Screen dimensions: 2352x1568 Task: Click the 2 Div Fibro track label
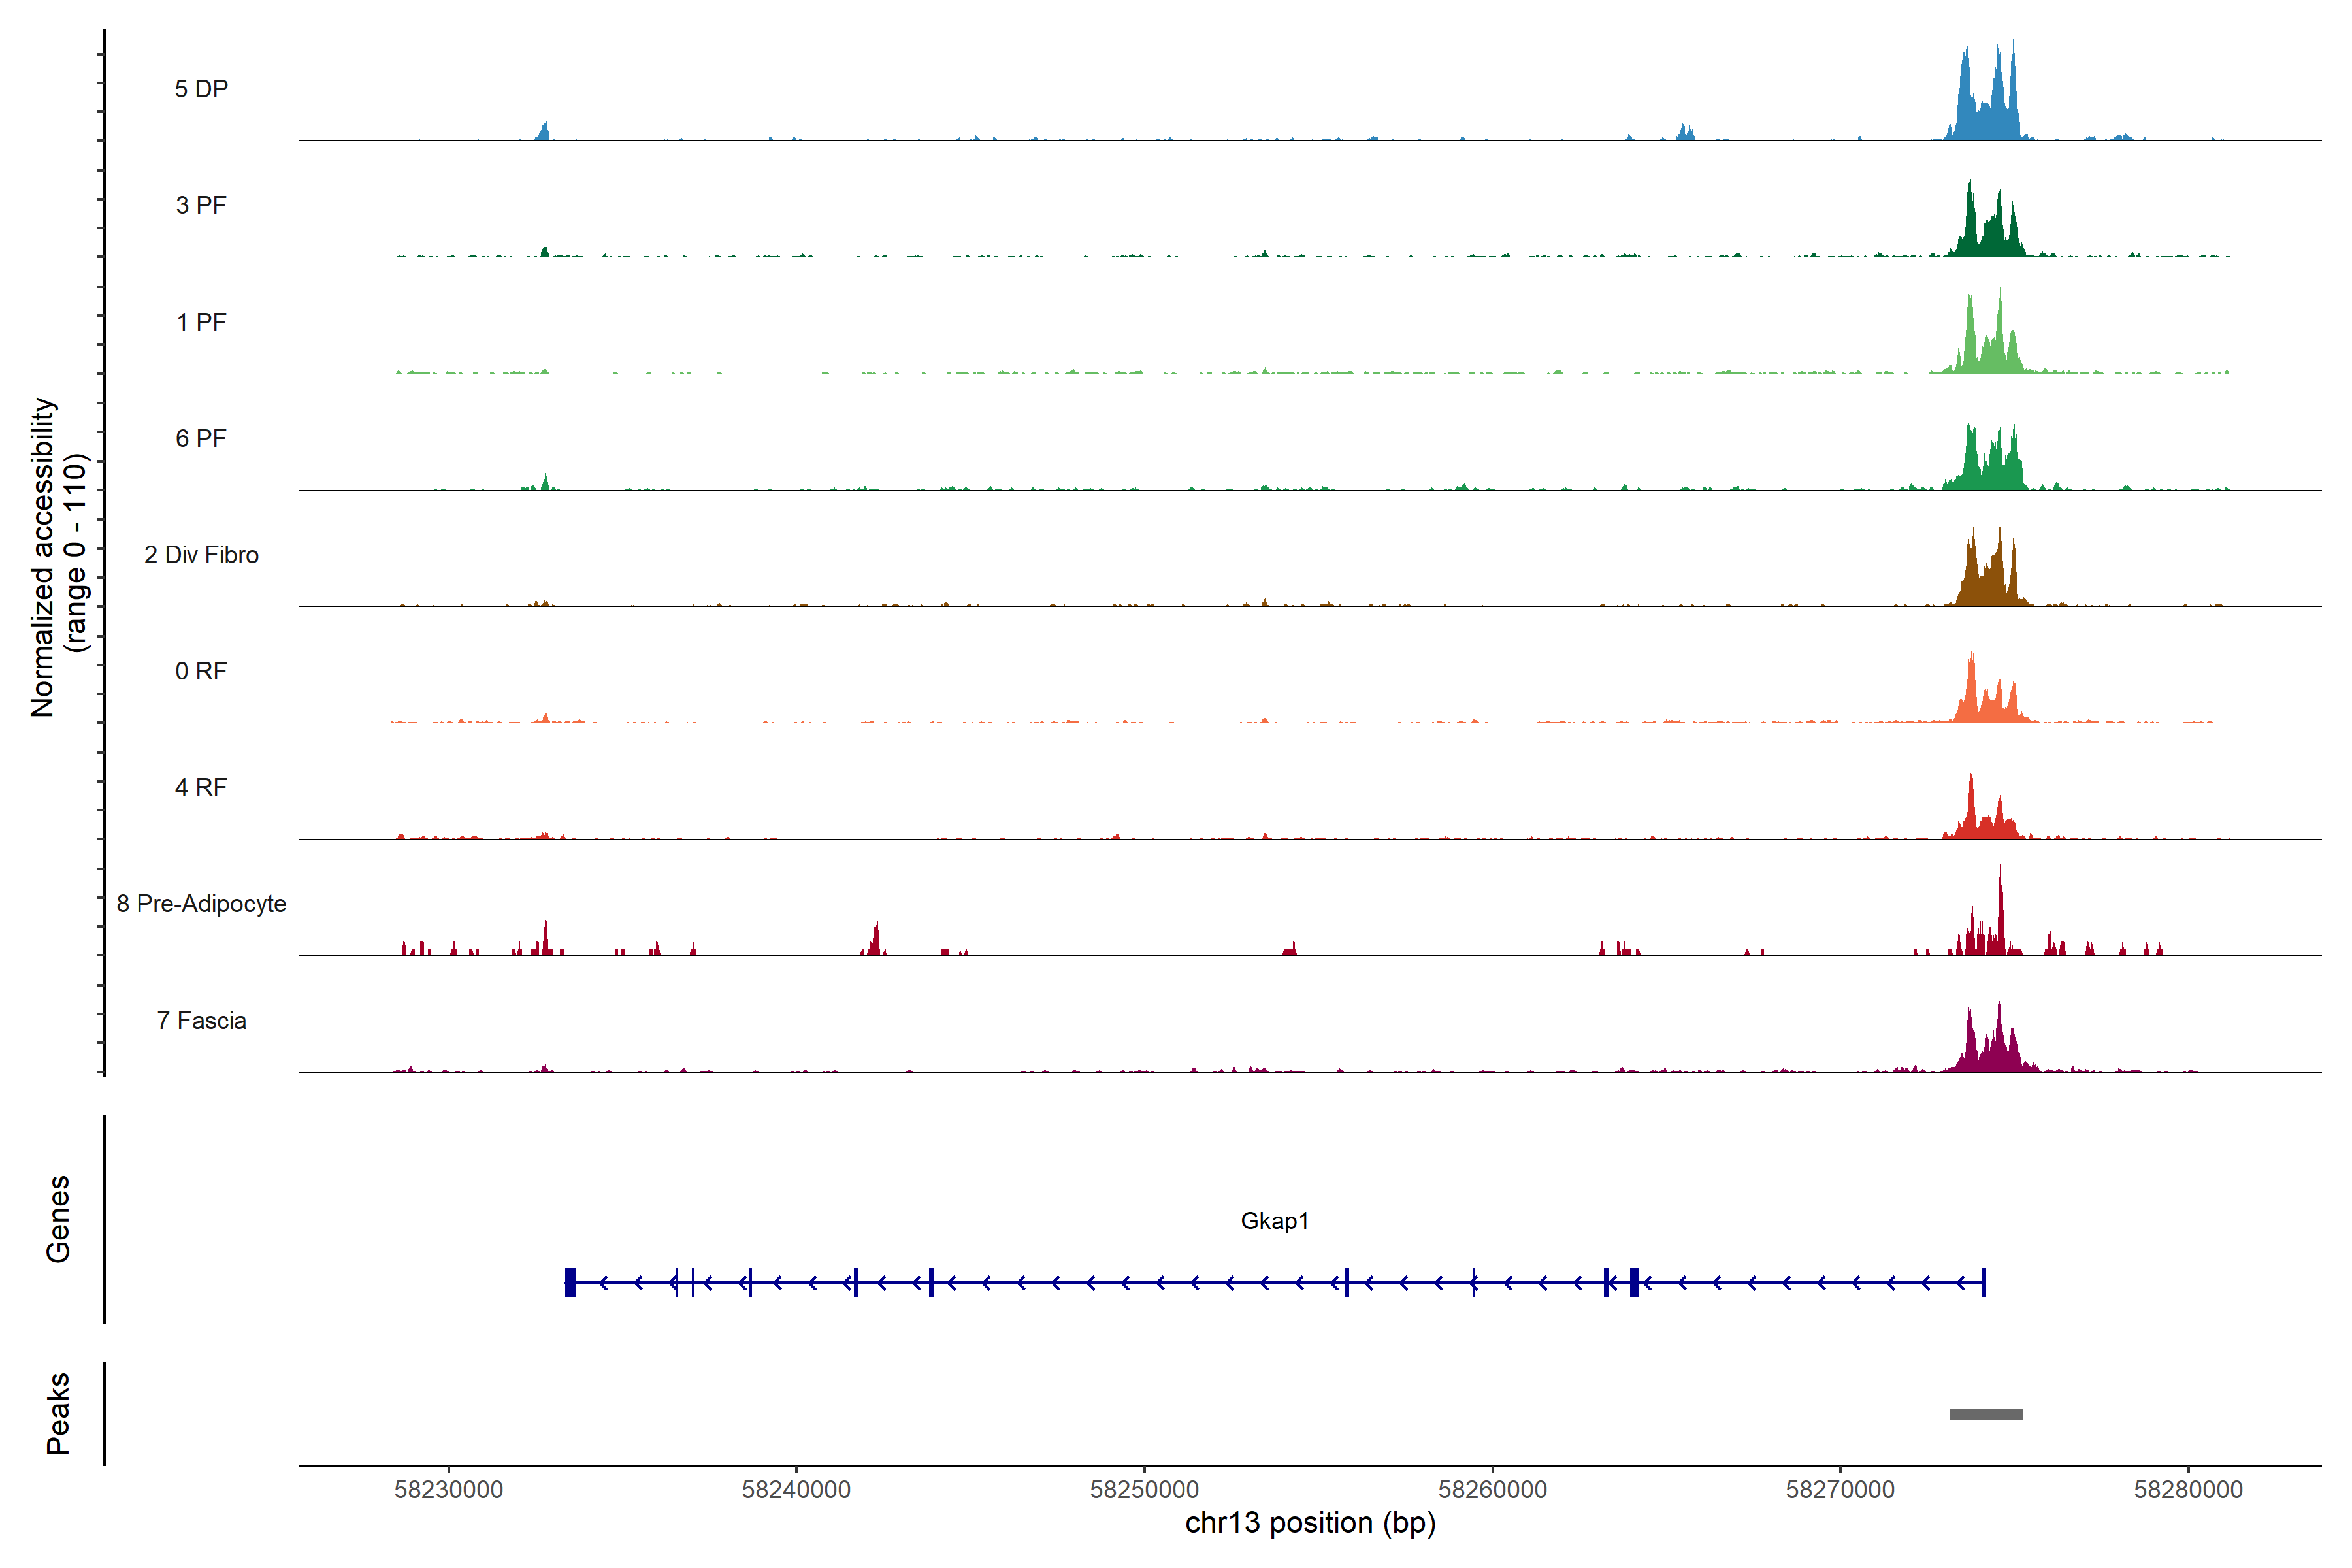[x=201, y=555]
